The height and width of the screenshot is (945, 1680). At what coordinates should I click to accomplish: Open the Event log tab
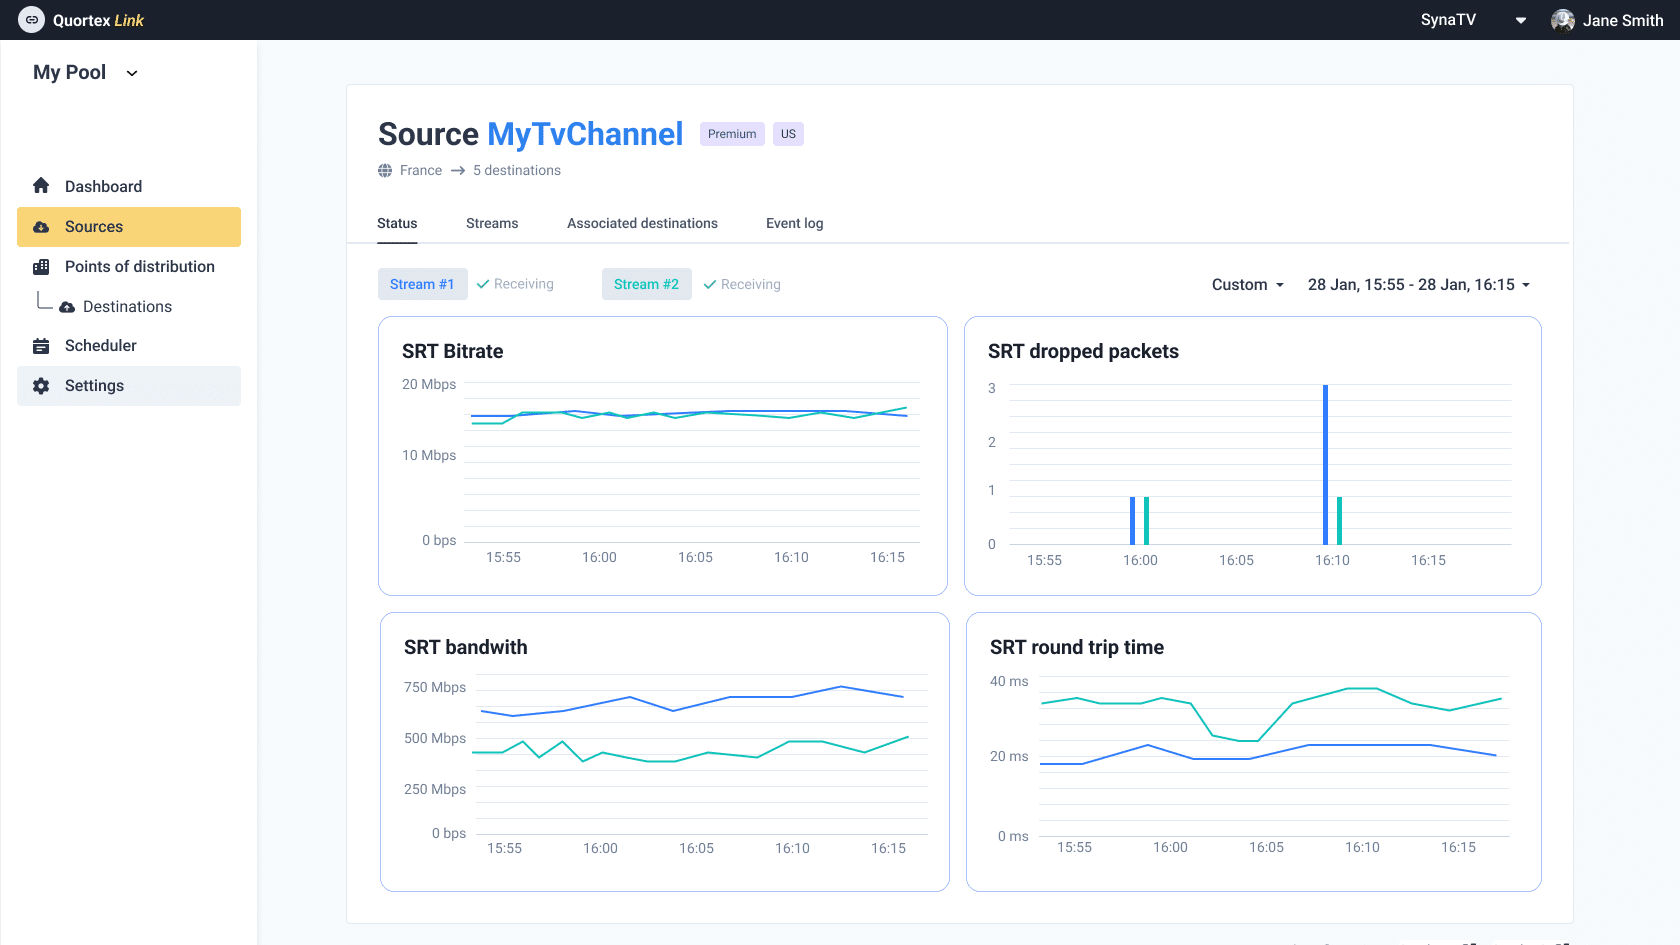point(794,223)
